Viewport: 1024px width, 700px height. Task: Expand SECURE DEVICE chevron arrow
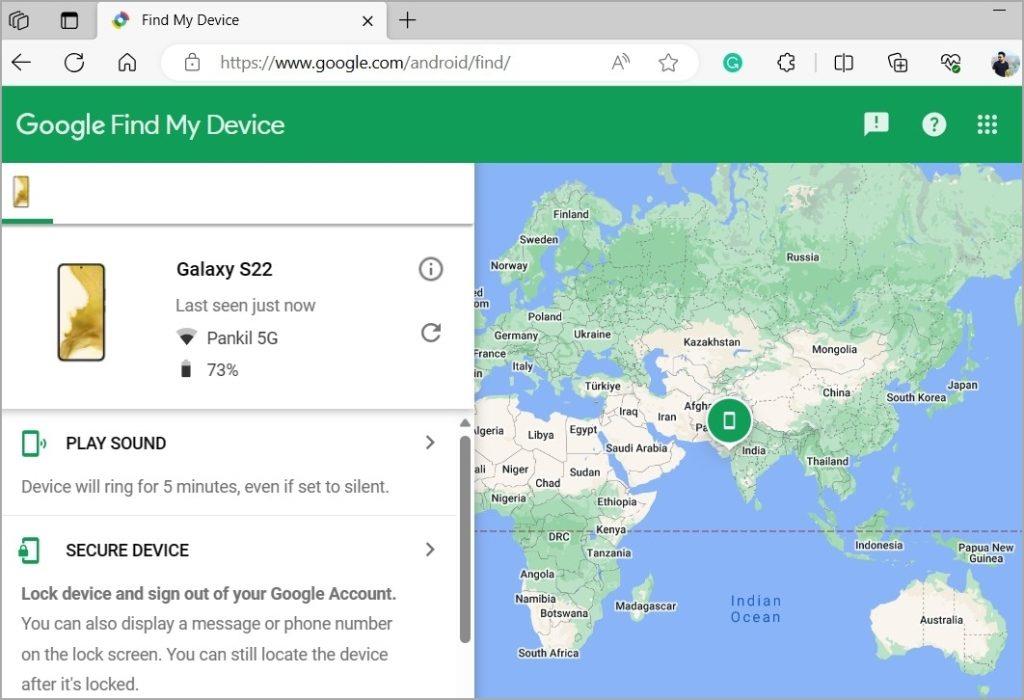click(x=430, y=549)
